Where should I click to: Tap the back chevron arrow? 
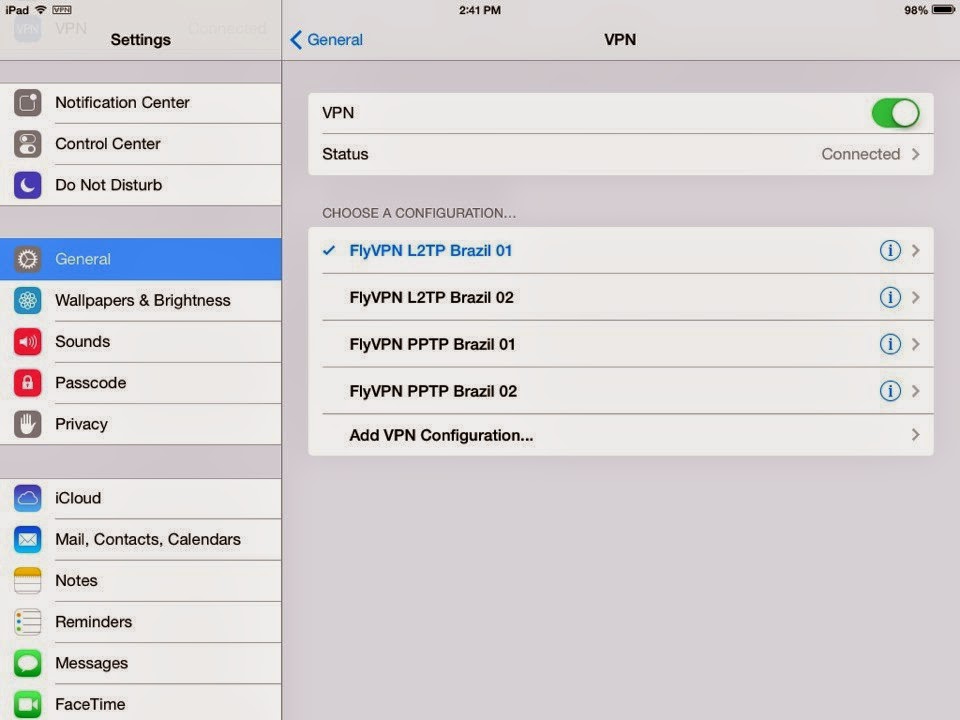pyautogui.click(x=296, y=40)
